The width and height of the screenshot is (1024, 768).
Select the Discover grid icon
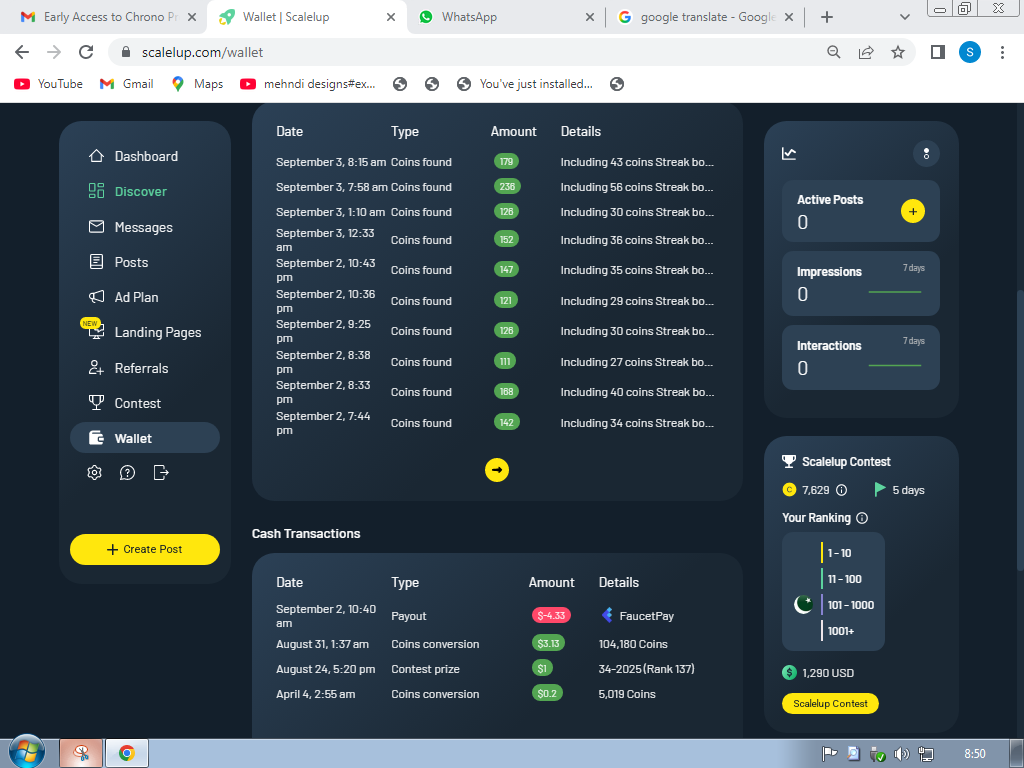click(x=96, y=191)
